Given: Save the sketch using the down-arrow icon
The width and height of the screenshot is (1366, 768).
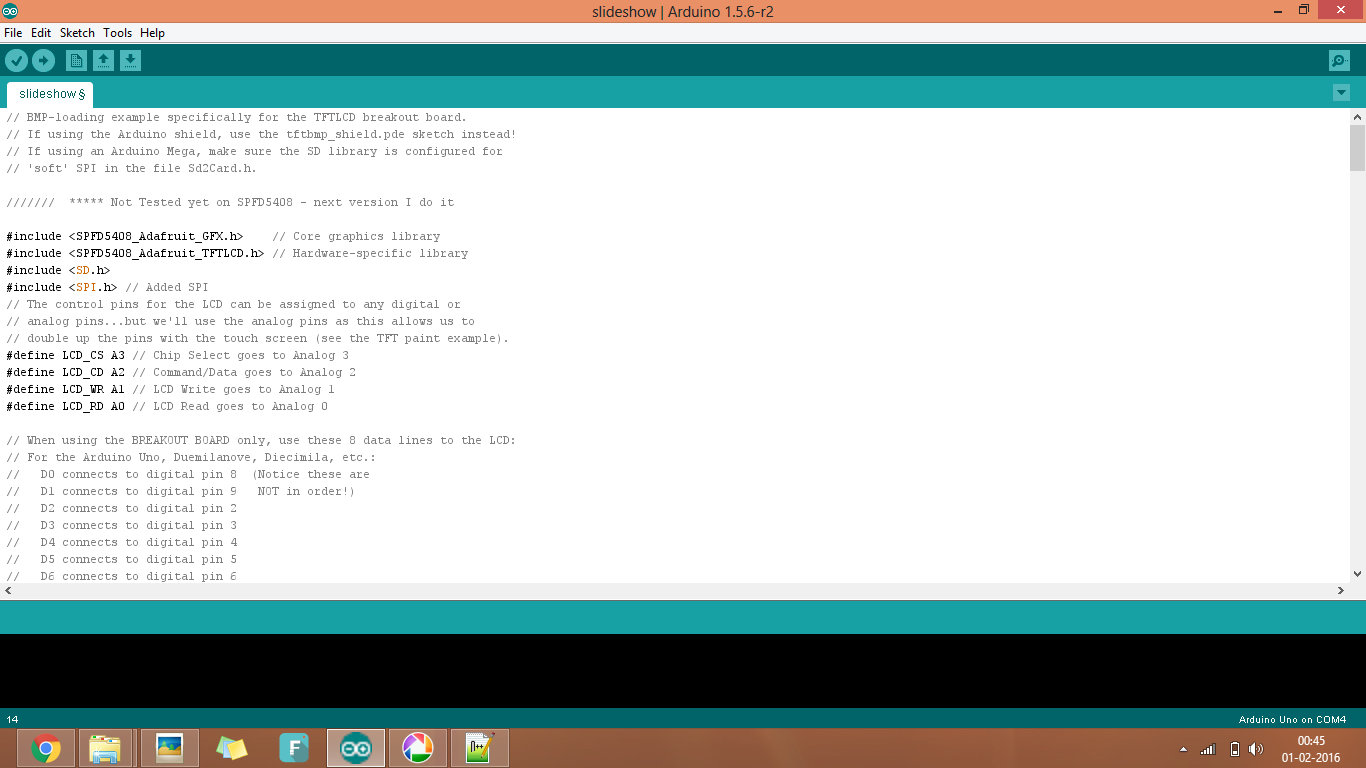Looking at the screenshot, I should click(130, 61).
